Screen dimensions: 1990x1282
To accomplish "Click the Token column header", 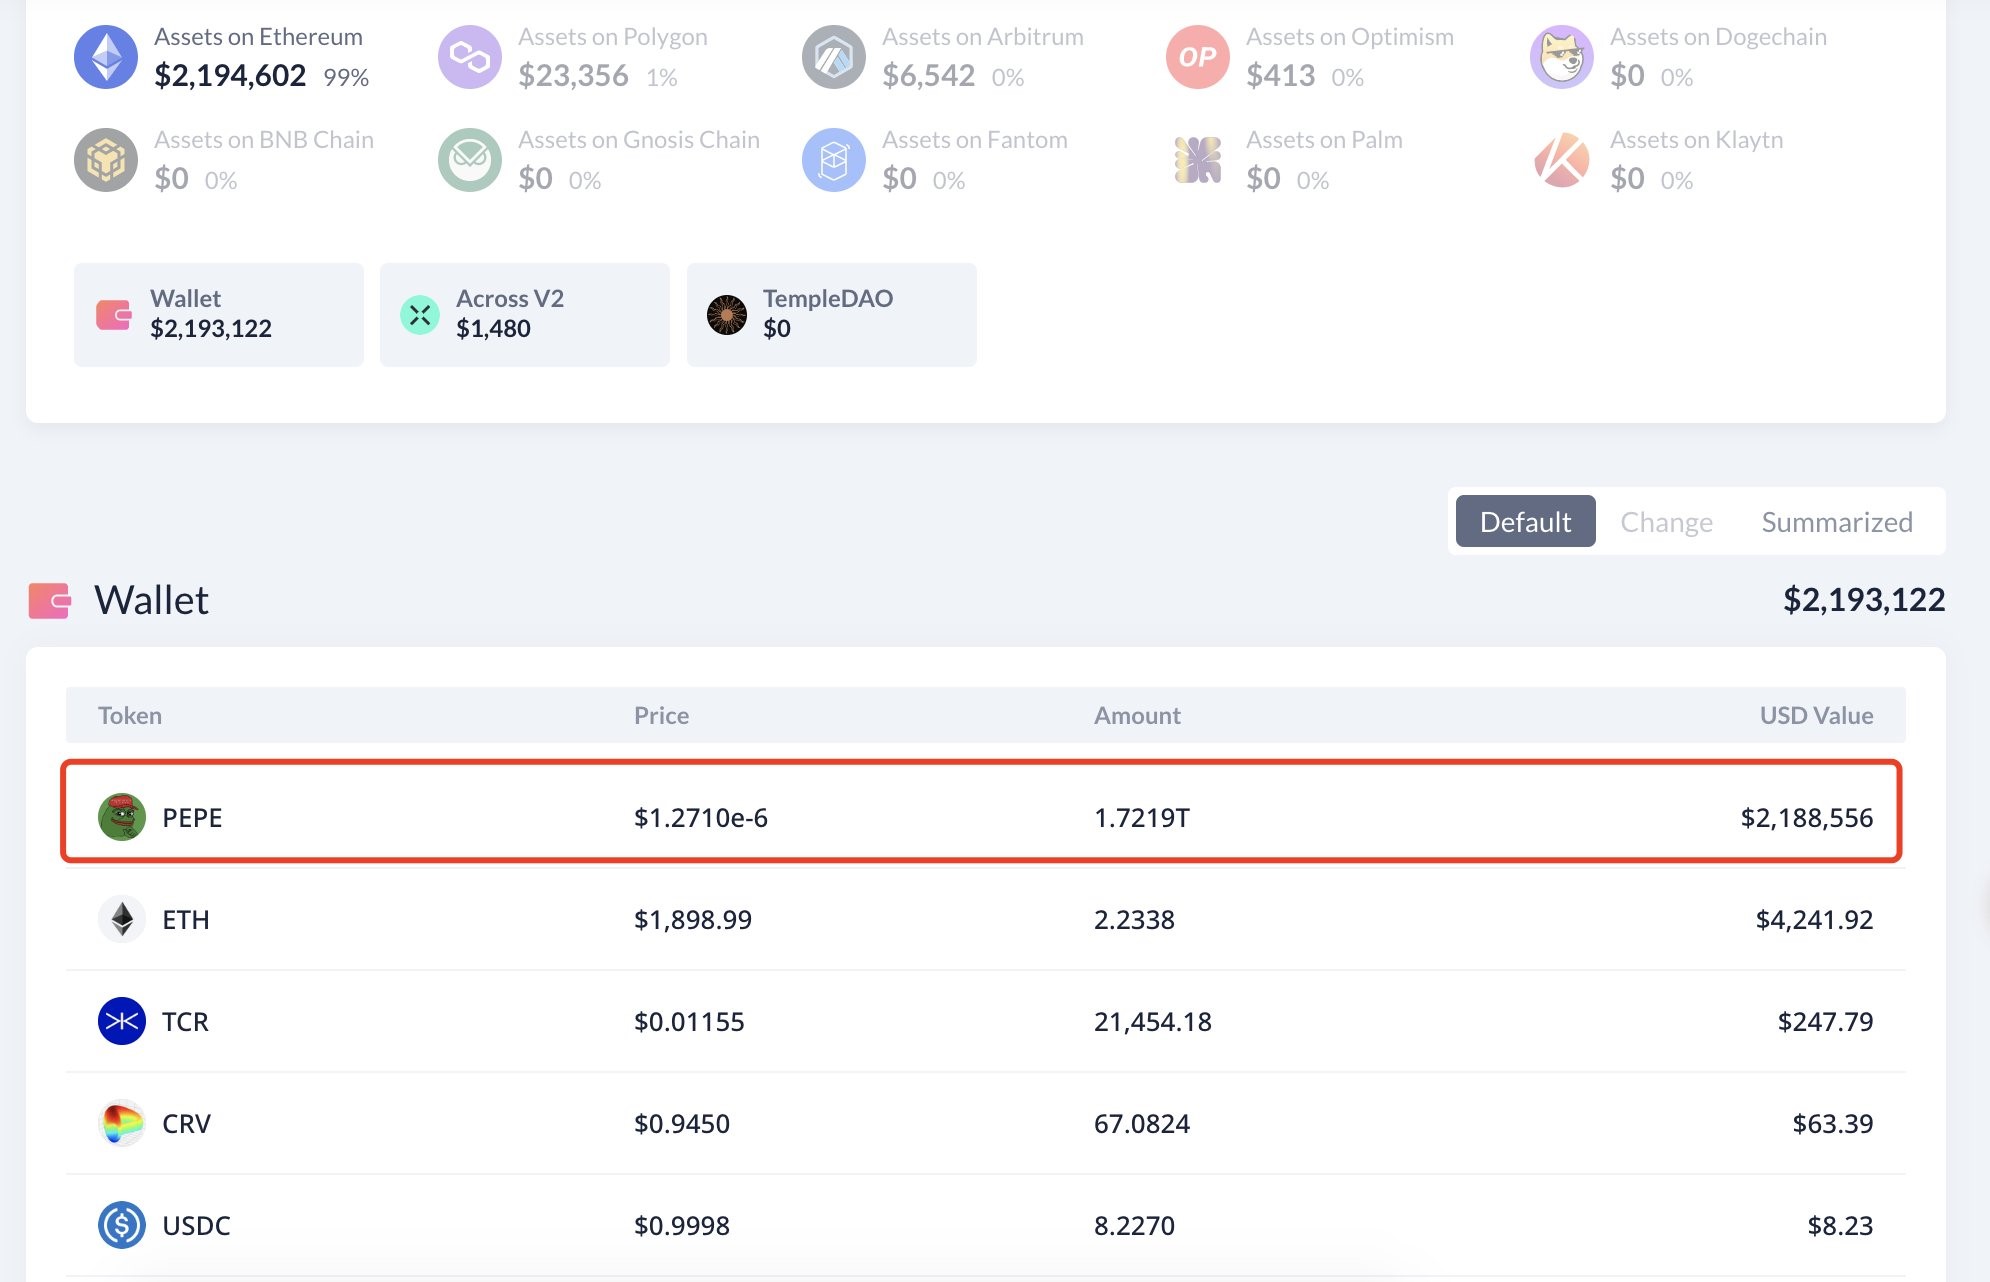I will pos(130,715).
